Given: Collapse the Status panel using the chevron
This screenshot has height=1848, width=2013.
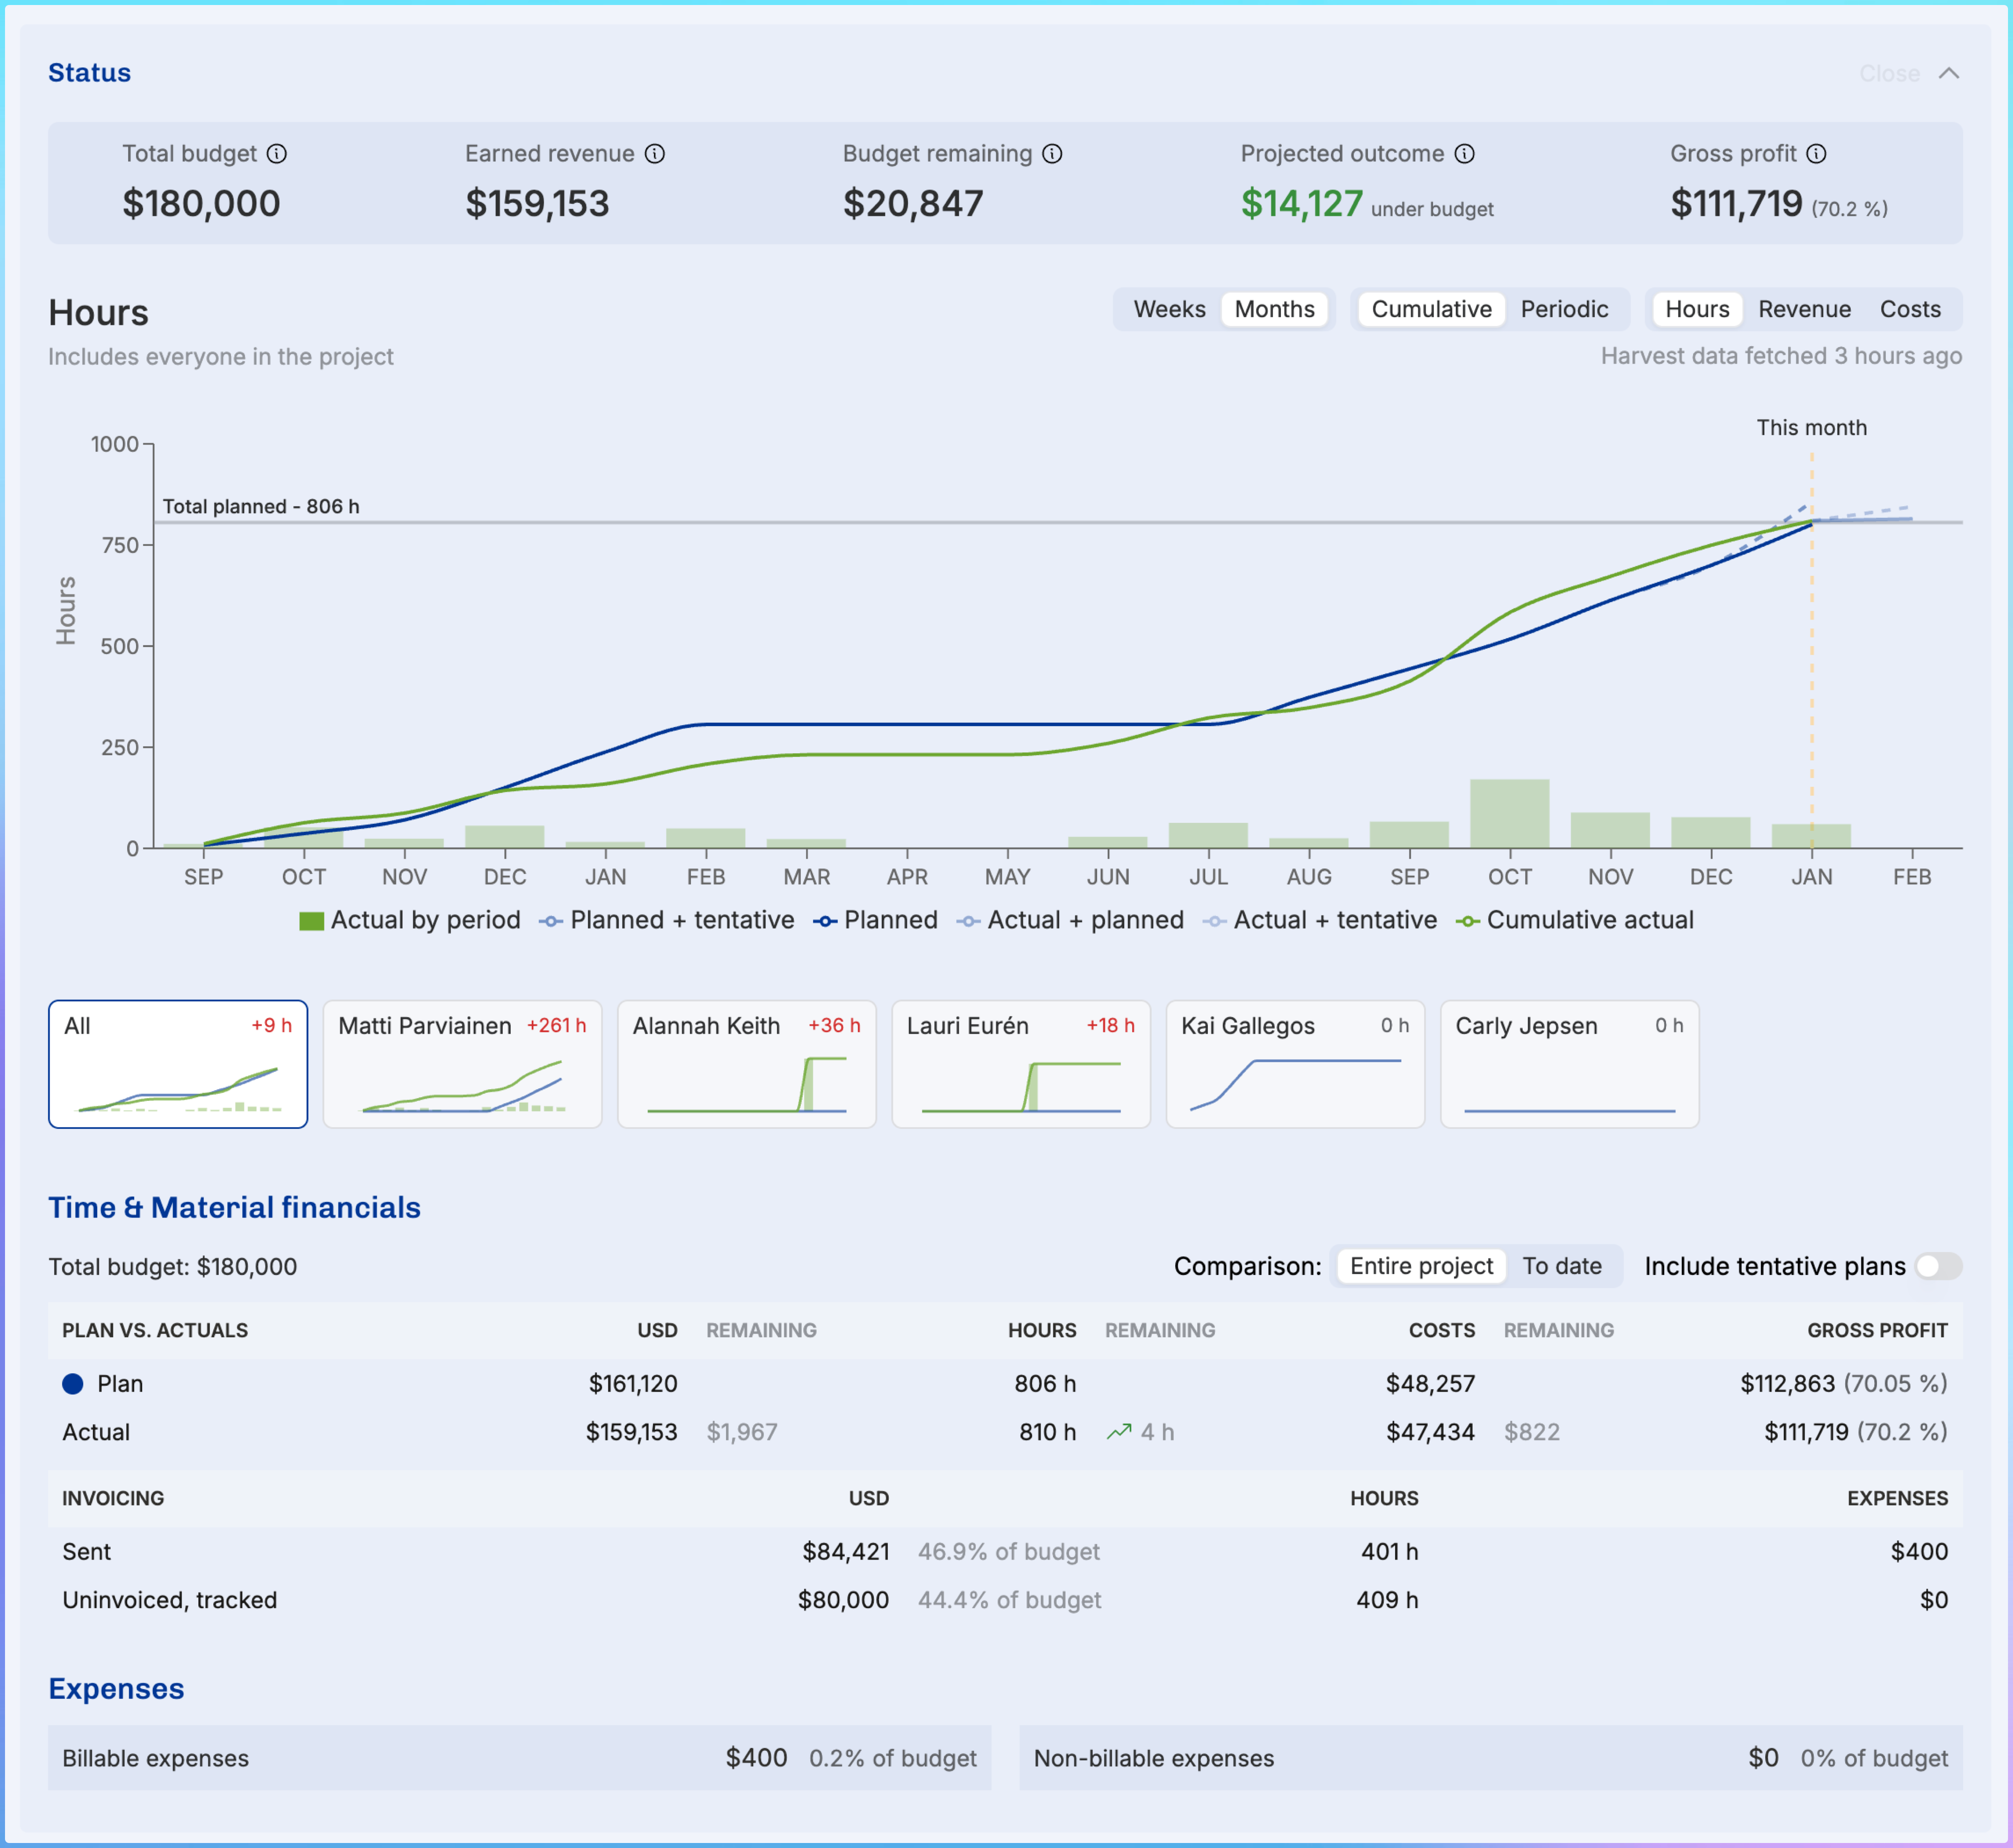Looking at the screenshot, I should [1949, 73].
